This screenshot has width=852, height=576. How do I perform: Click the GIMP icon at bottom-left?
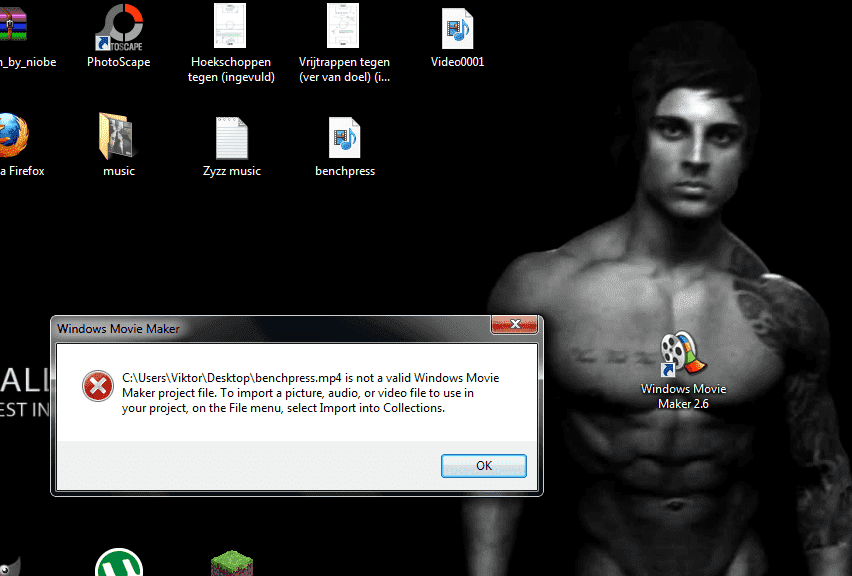6,568
